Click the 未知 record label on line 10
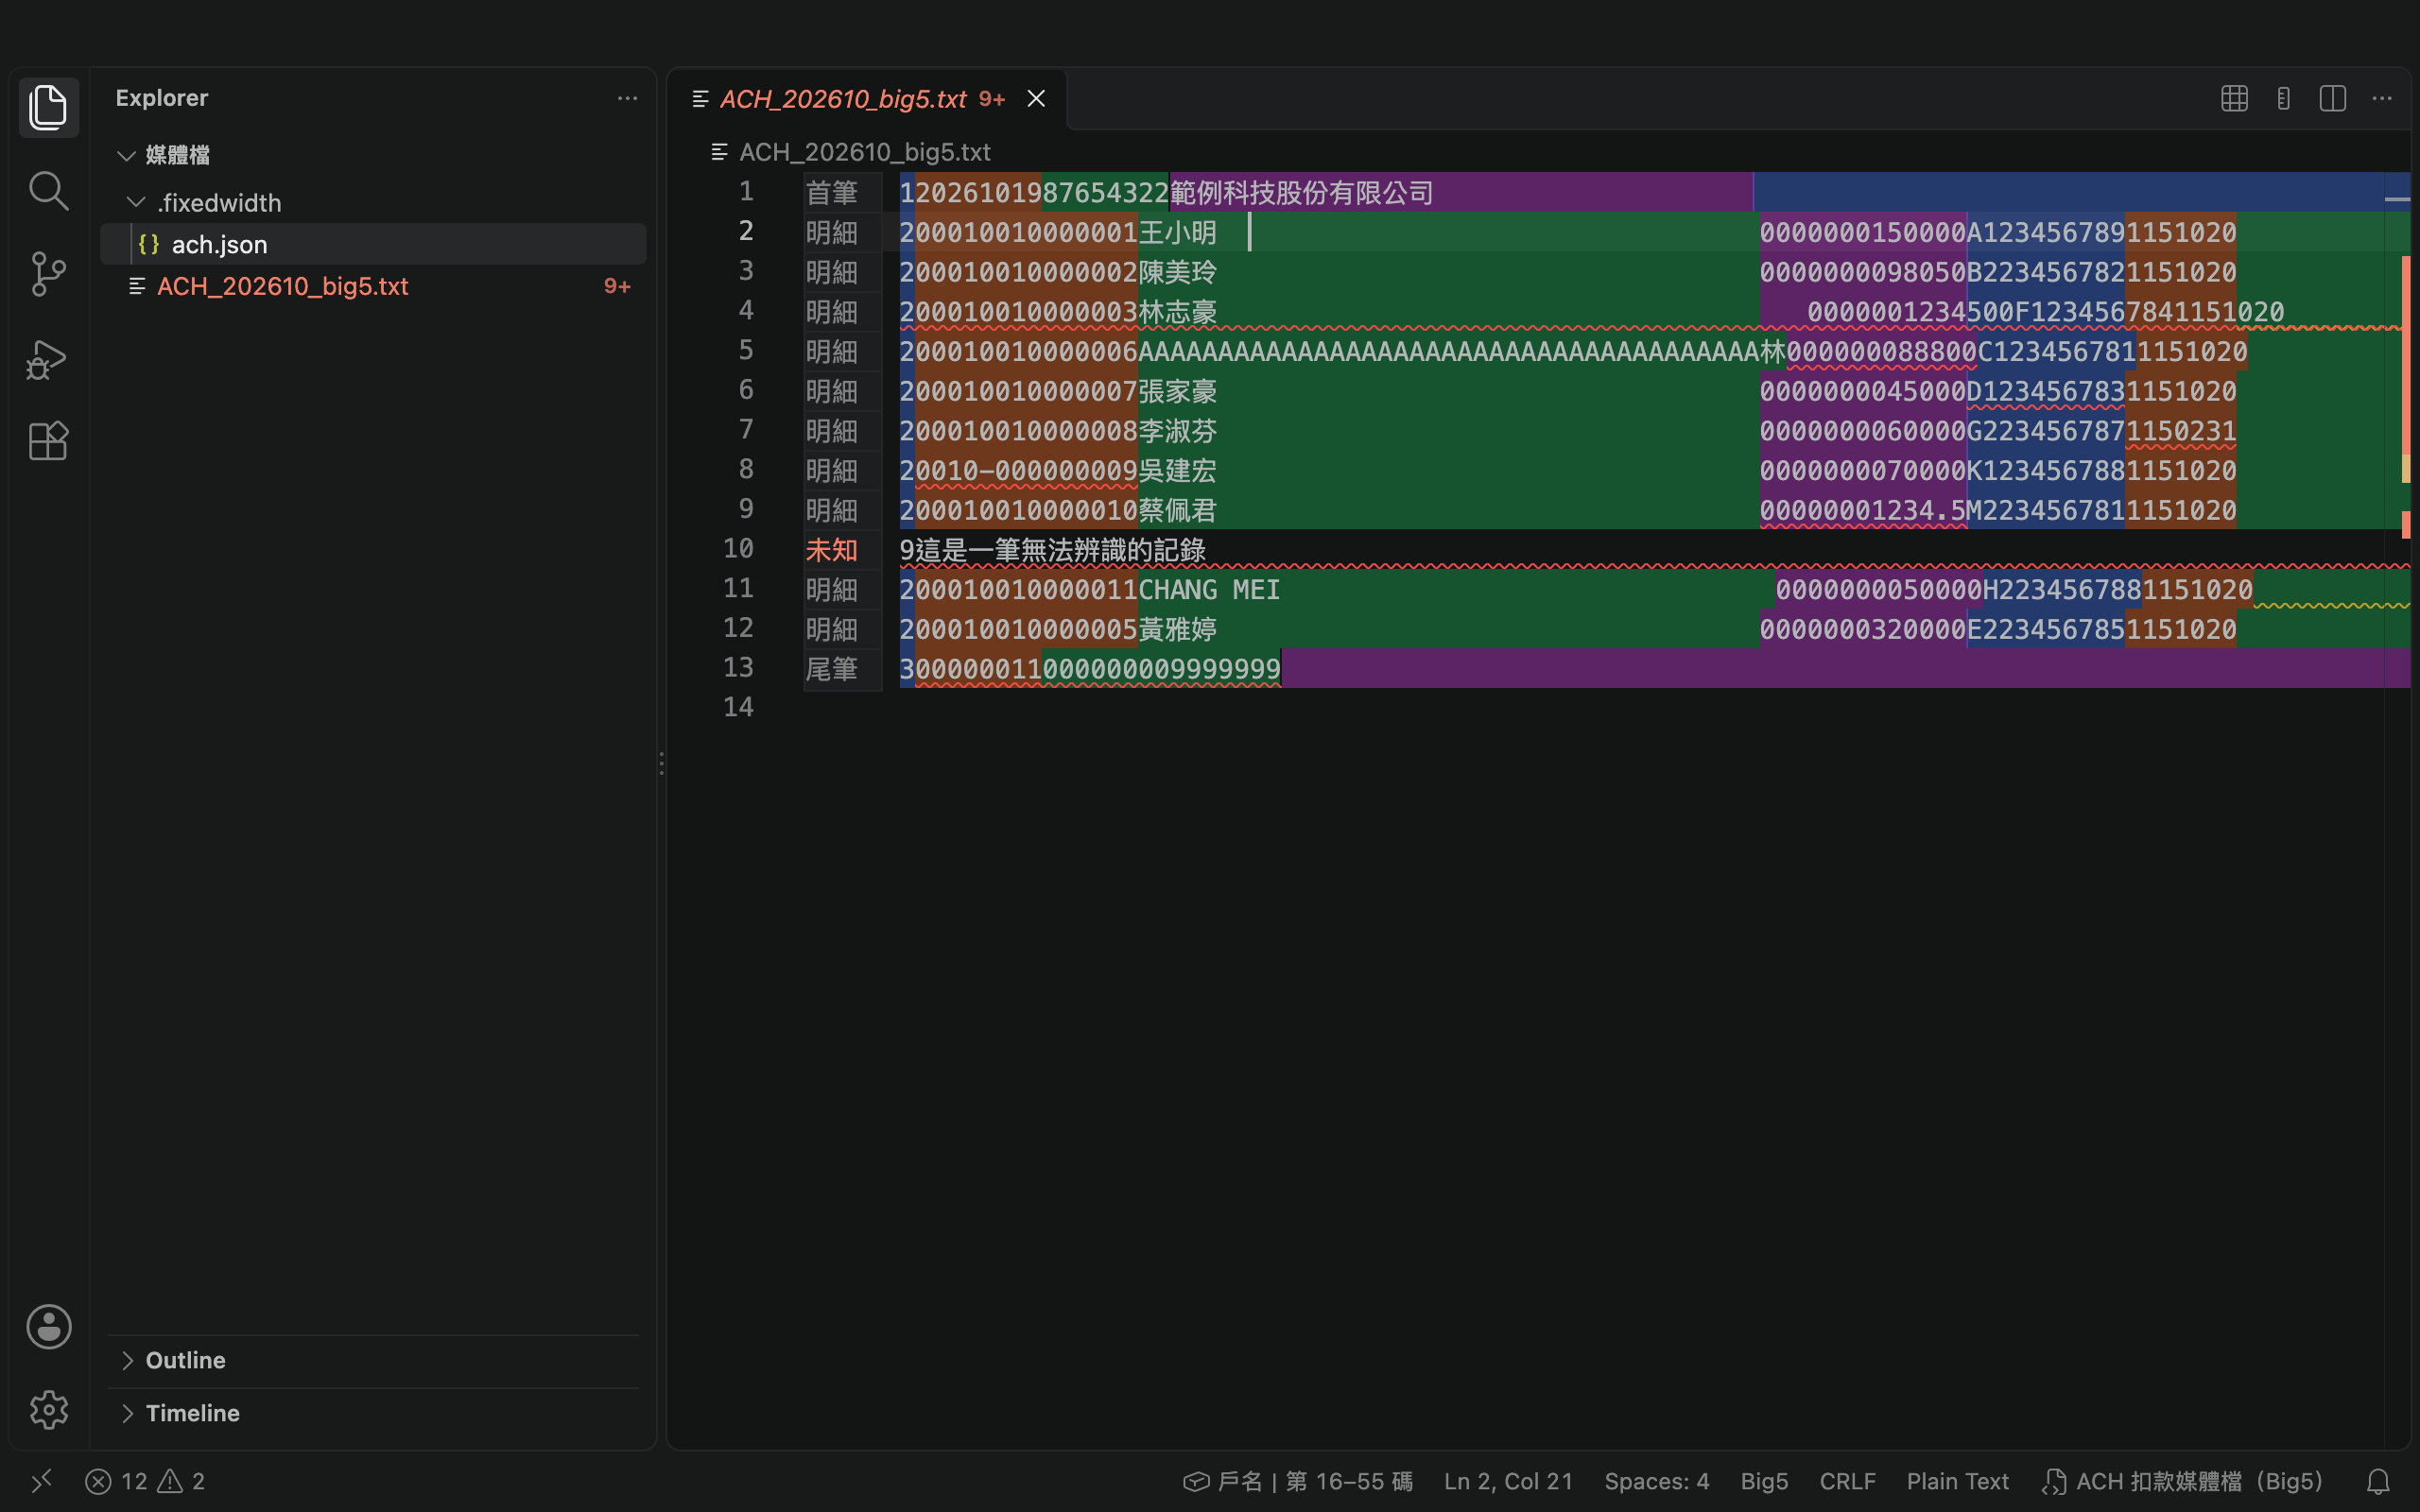This screenshot has height=1512, width=2420. pos(831,550)
